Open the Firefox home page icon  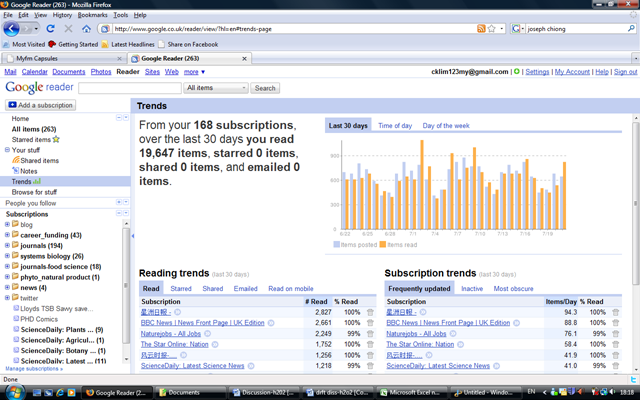click(86, 29)
